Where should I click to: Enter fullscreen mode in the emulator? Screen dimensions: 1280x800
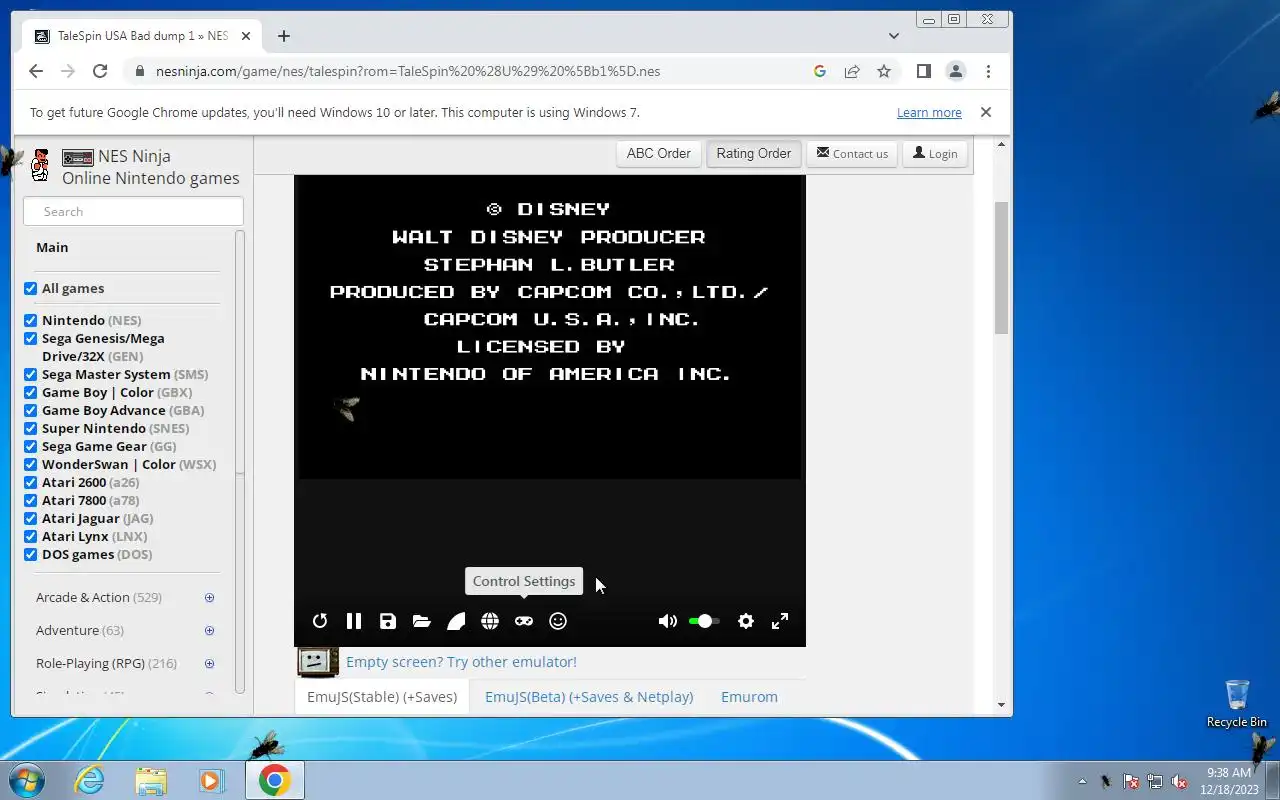point(780,621)
